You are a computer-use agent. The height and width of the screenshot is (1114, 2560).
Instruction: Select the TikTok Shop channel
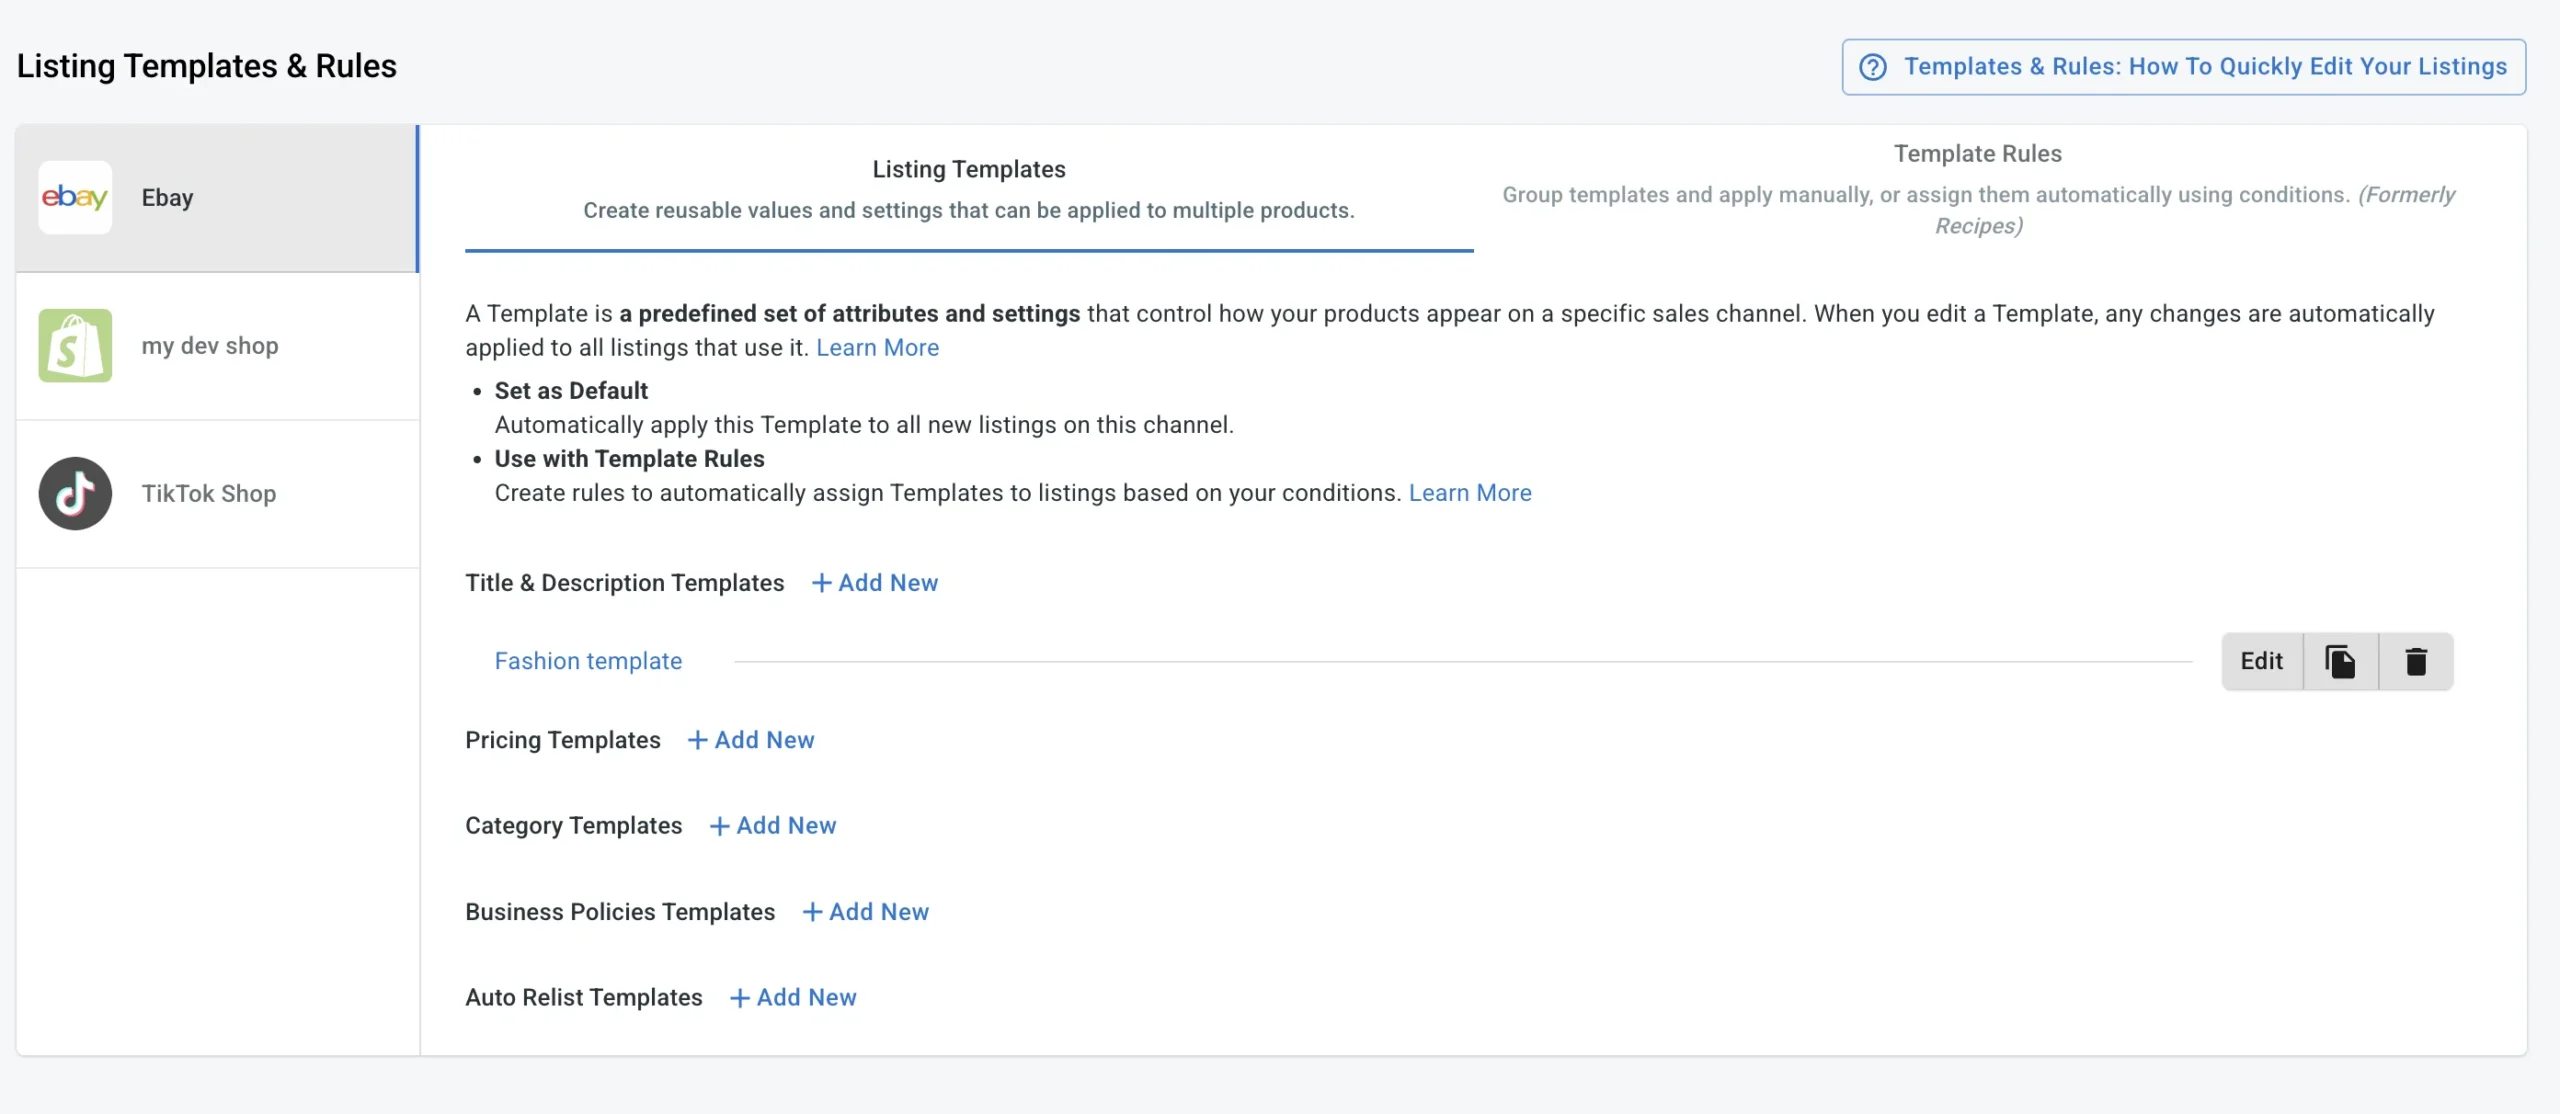pyautogui.click(x=217, y=494)
